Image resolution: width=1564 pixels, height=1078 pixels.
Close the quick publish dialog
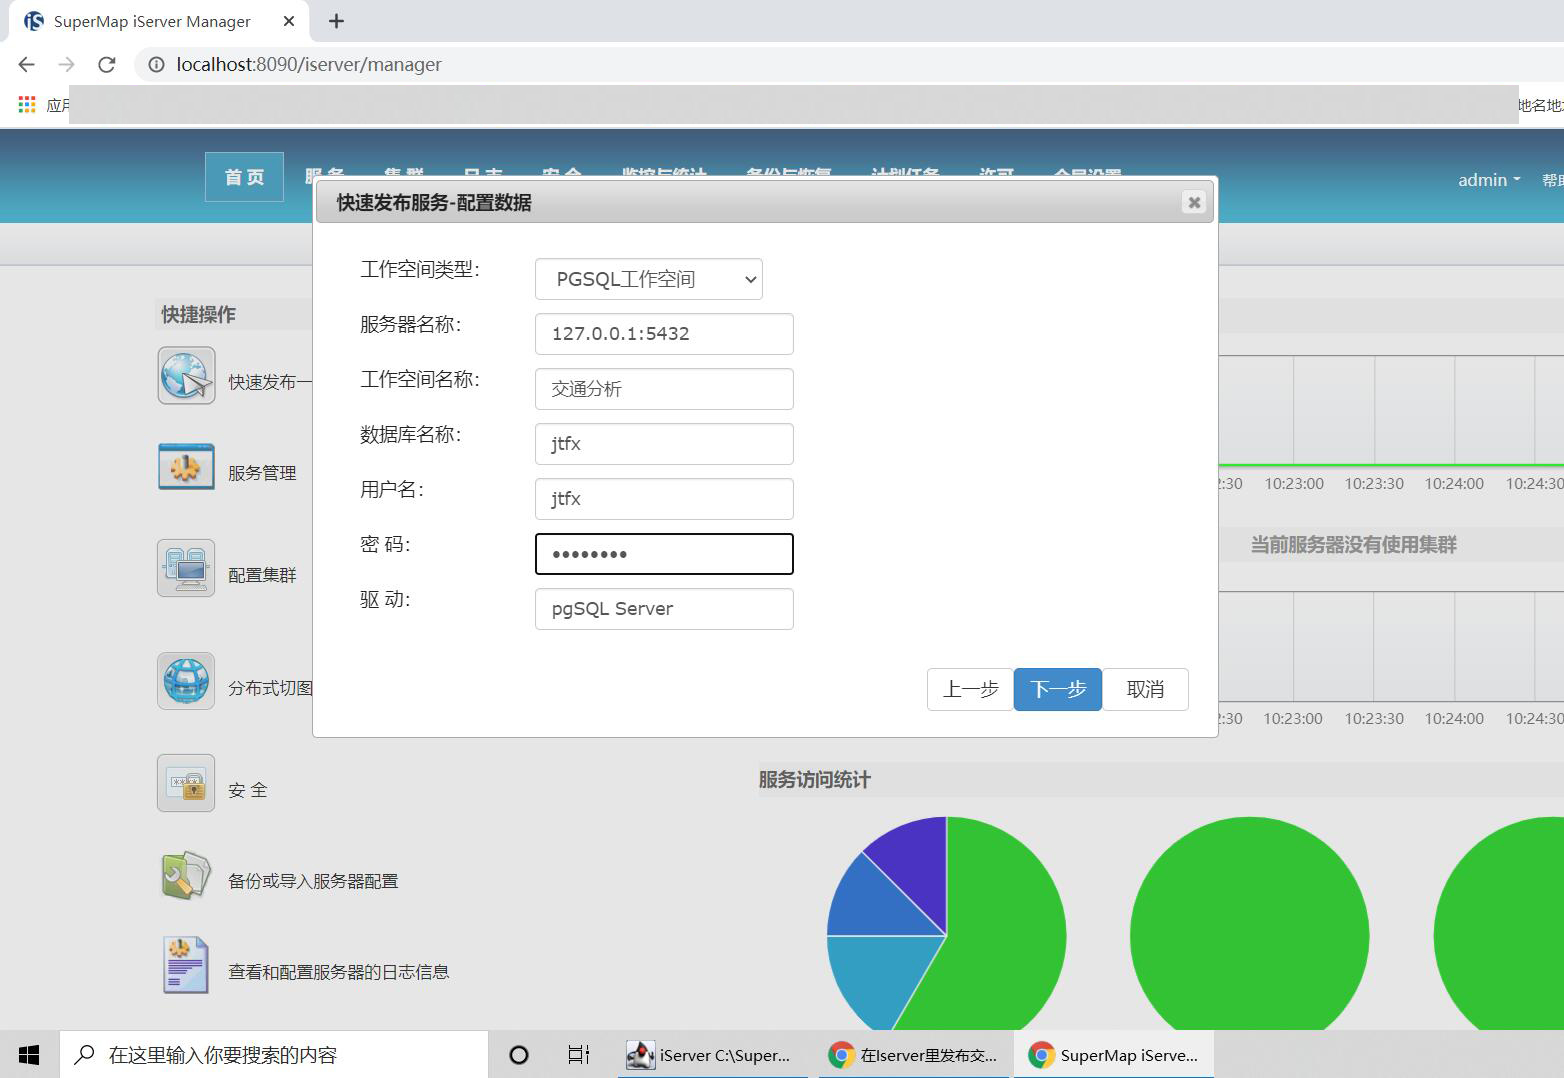(1193, 202)
